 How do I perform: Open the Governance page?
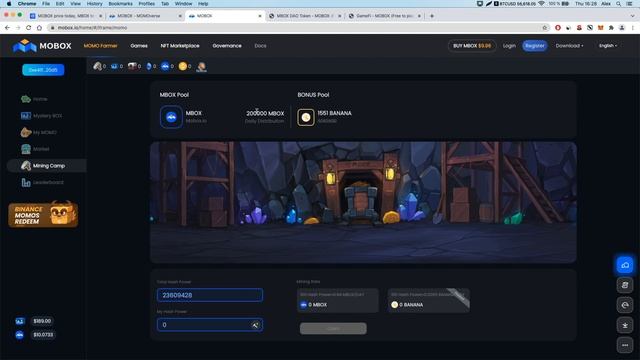click(x=227, y=46)
